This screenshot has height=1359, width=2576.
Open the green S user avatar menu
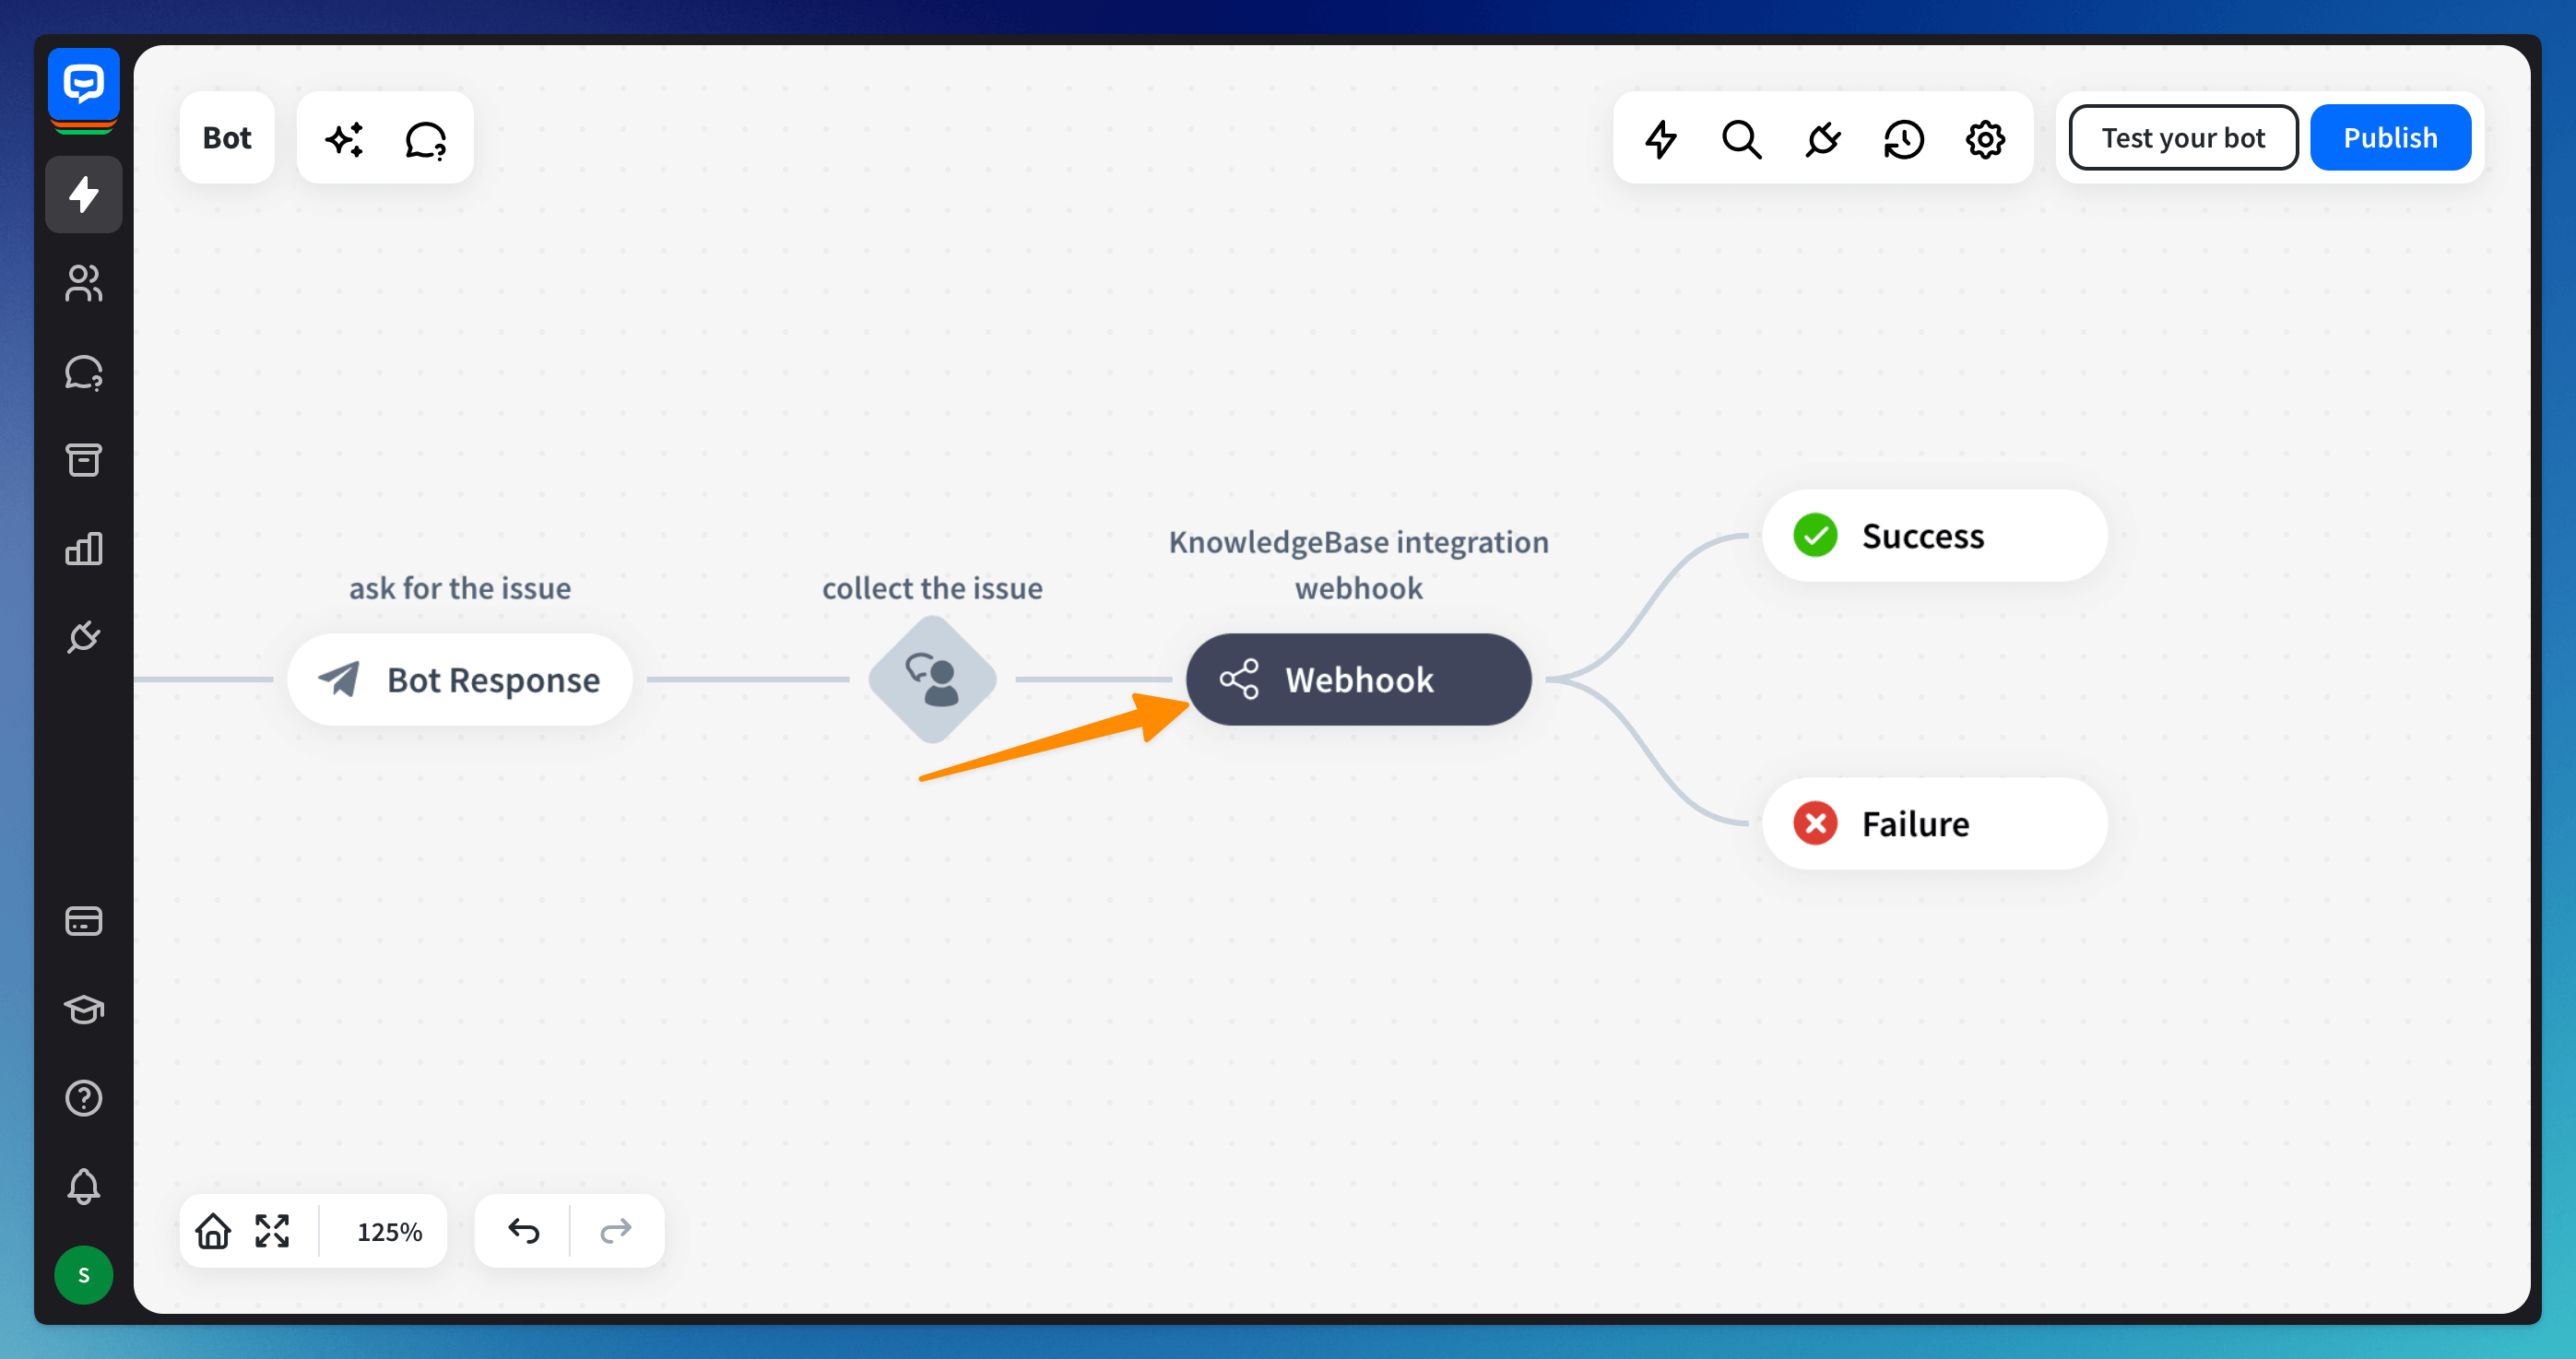click(83, 1275)
